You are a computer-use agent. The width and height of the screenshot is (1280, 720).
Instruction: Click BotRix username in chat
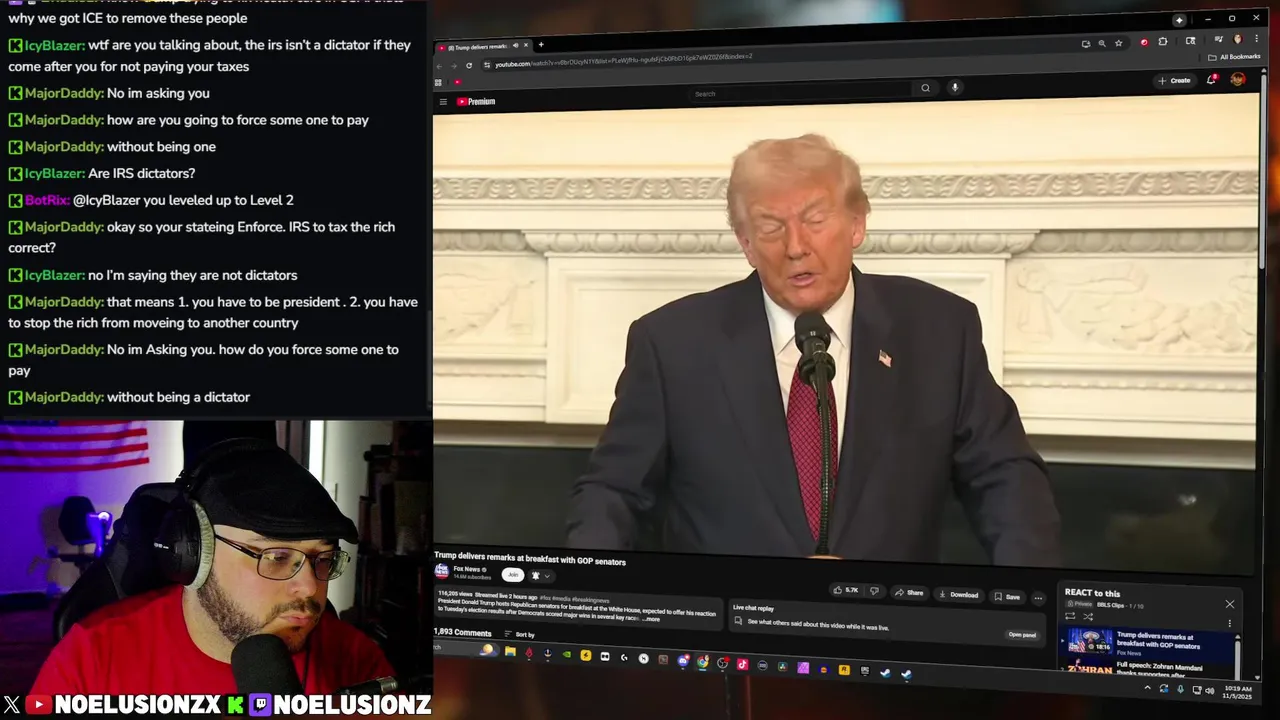coord(47,200)
